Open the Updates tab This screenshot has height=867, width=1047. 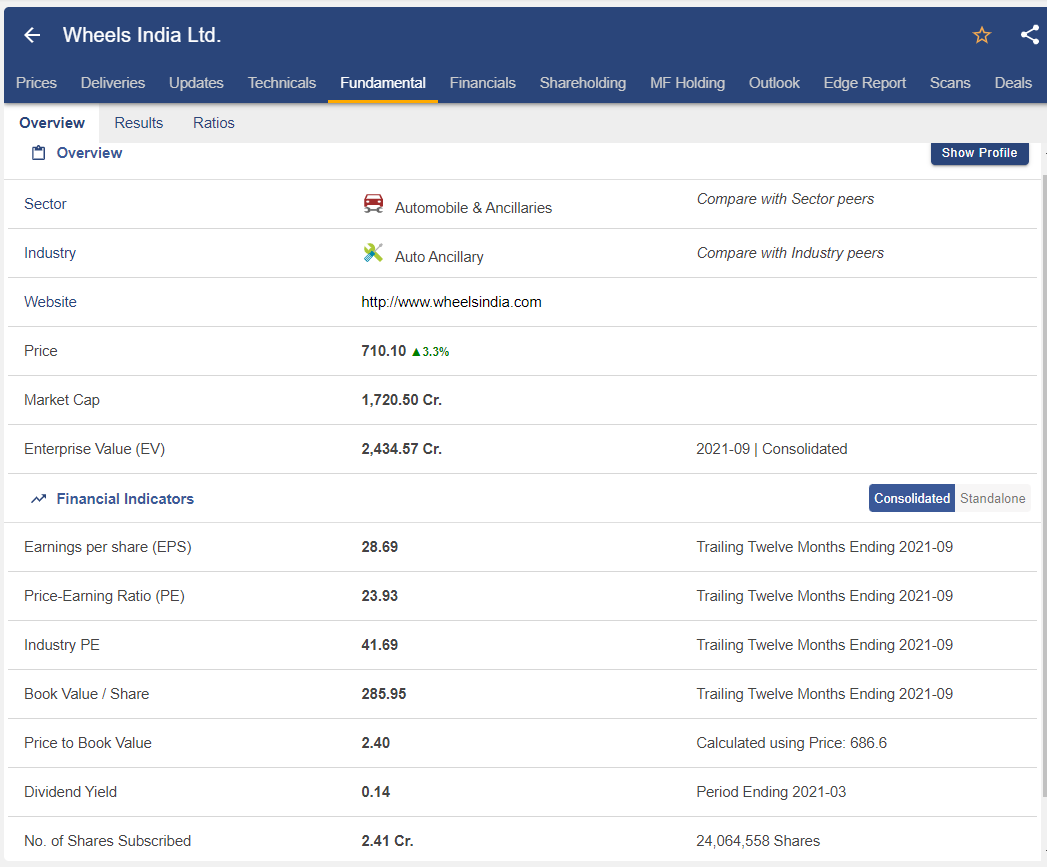[196, 83]
